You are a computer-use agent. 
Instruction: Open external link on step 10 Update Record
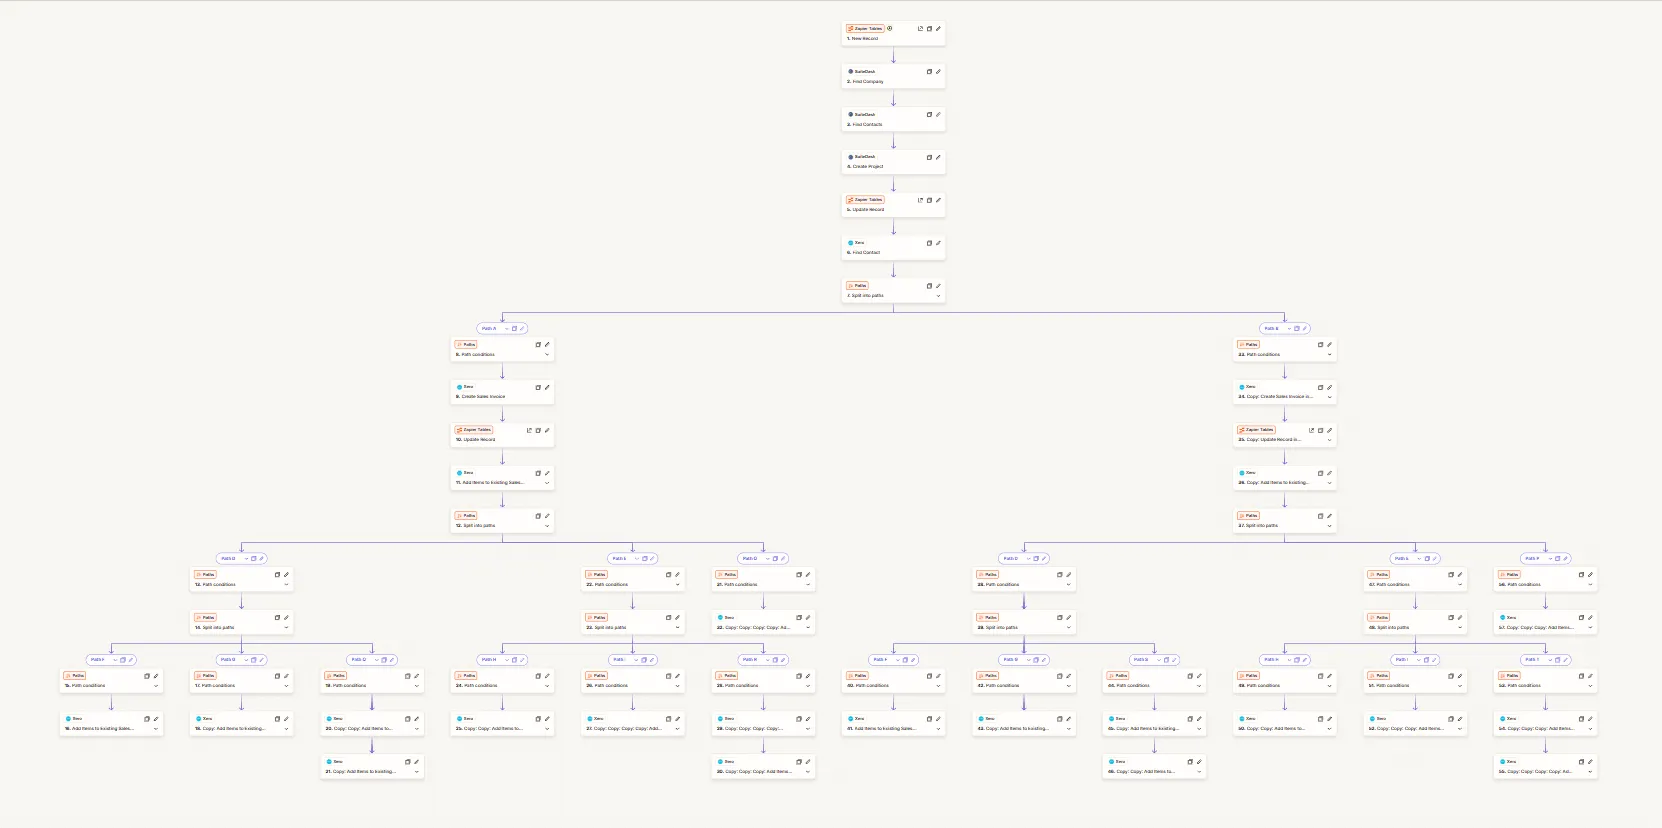click(529, 430)
